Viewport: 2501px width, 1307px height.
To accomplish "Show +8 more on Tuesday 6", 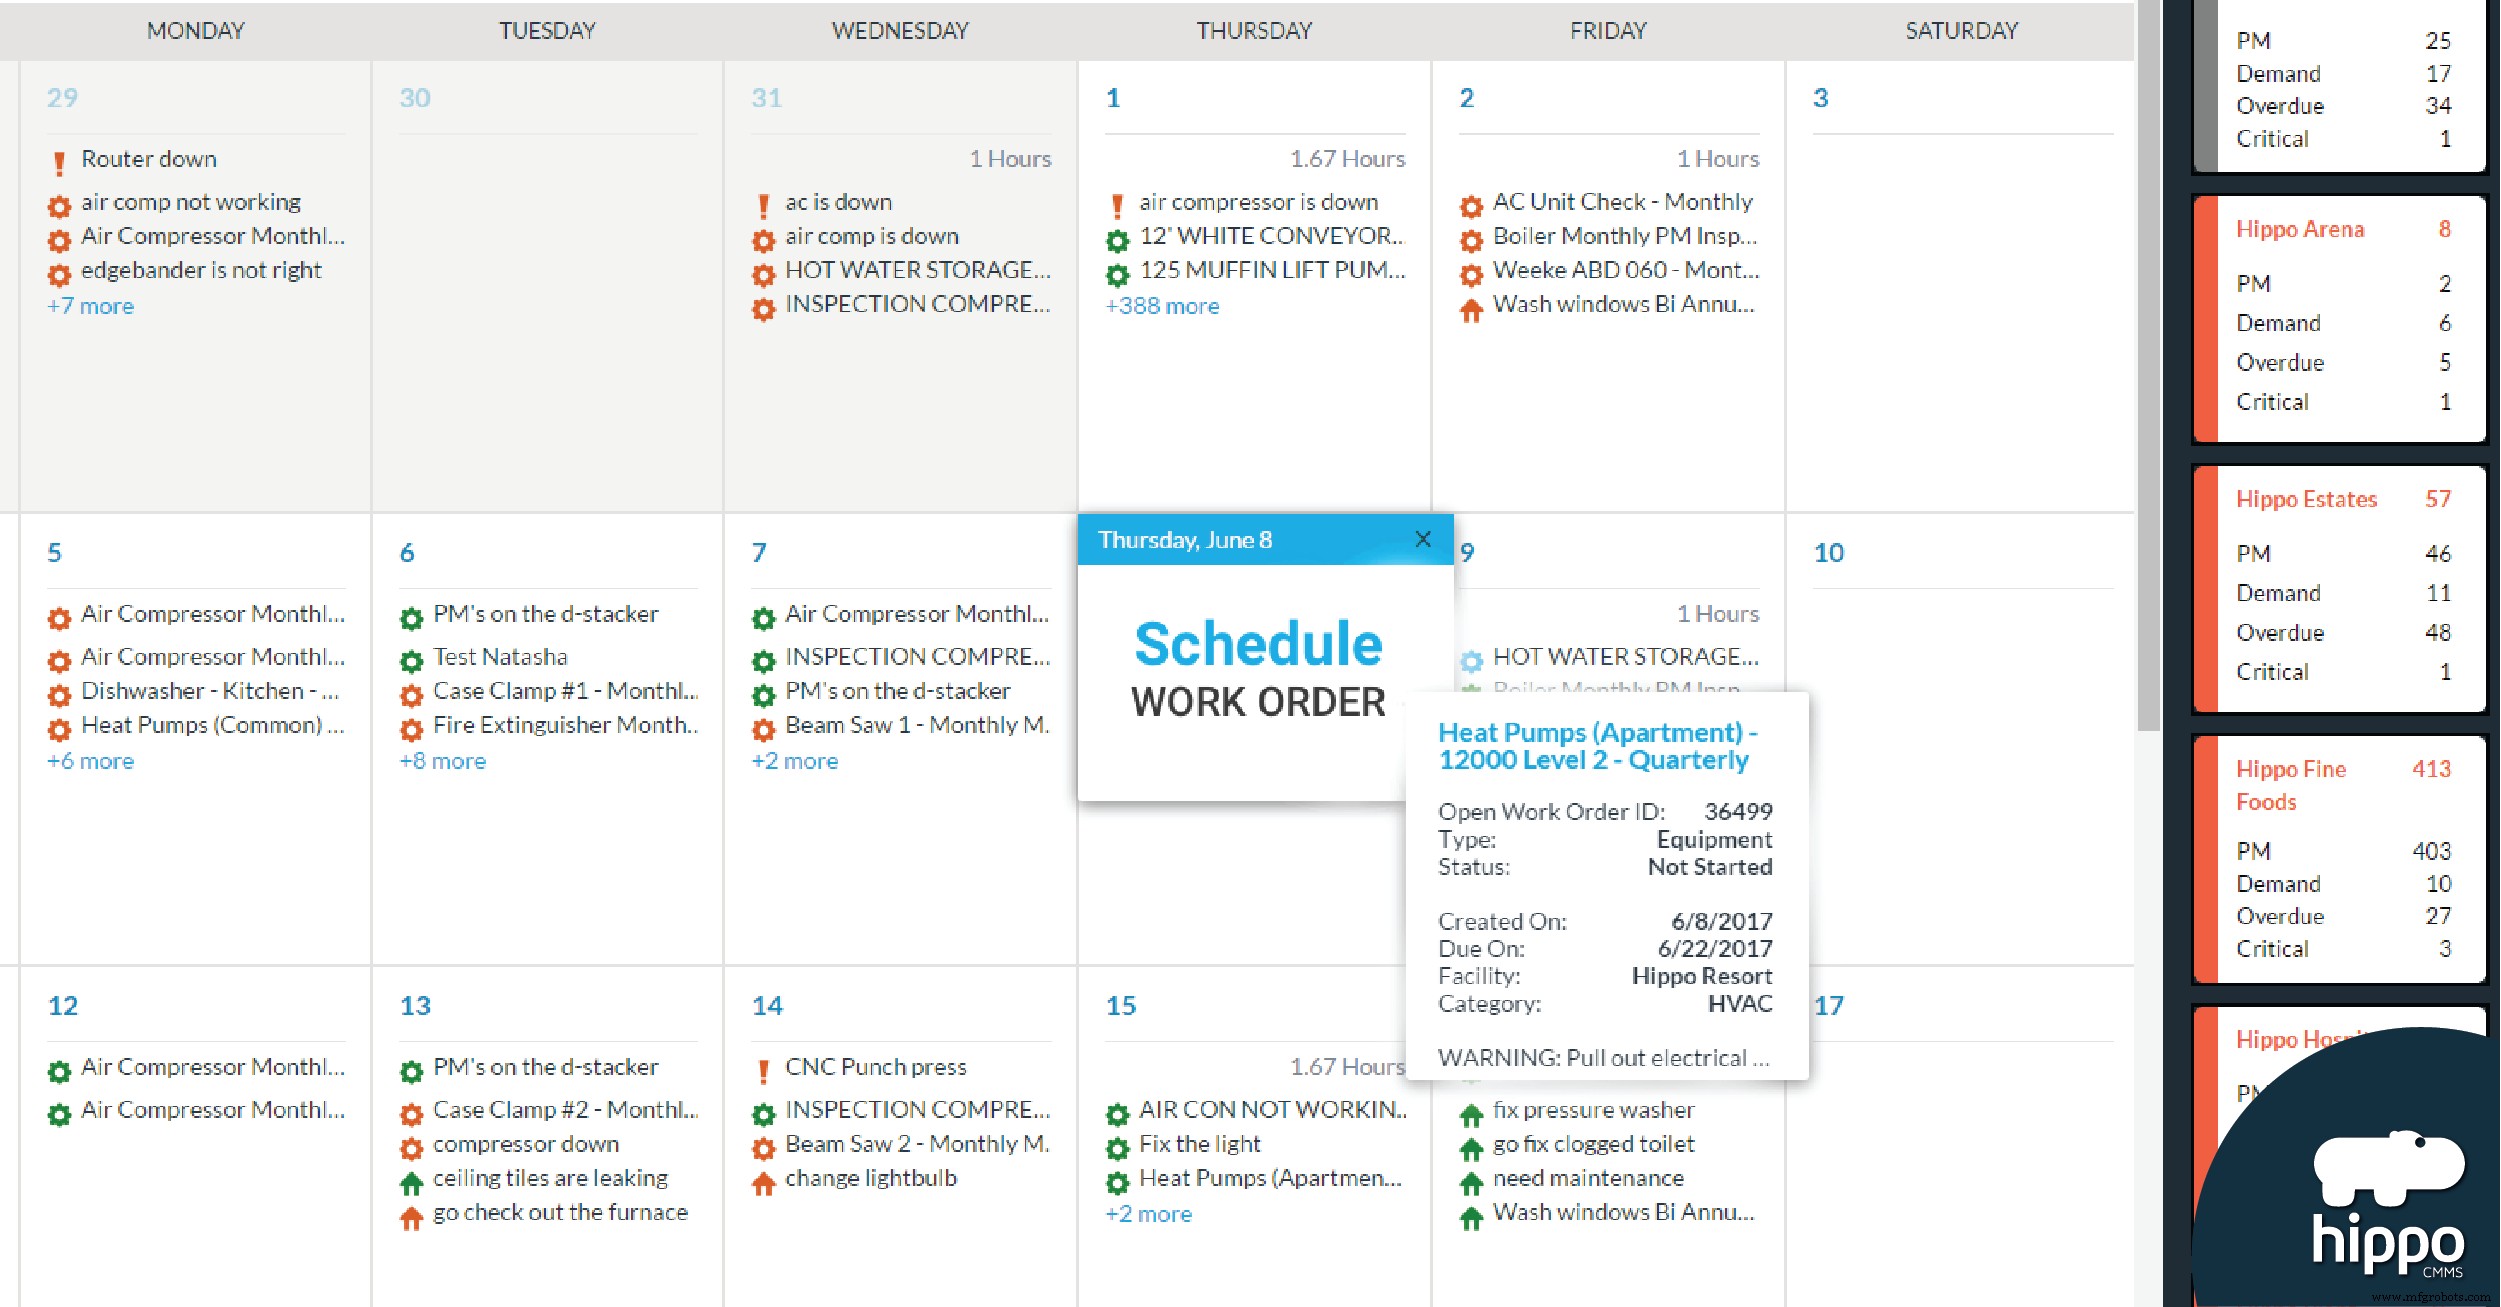I will 442,761.
